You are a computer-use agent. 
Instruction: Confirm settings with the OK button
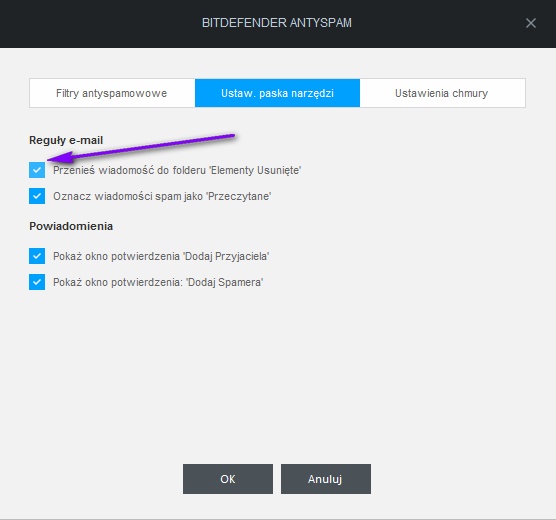tap(228, 479)
